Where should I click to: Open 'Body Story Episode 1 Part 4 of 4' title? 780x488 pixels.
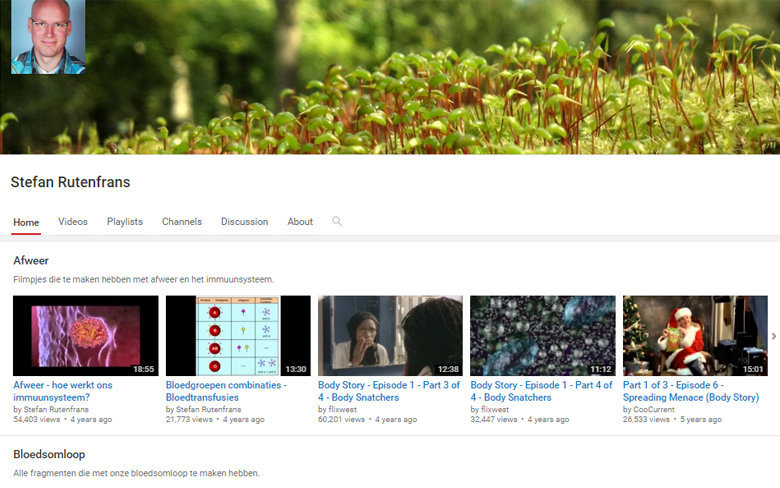tap(541, 391)
